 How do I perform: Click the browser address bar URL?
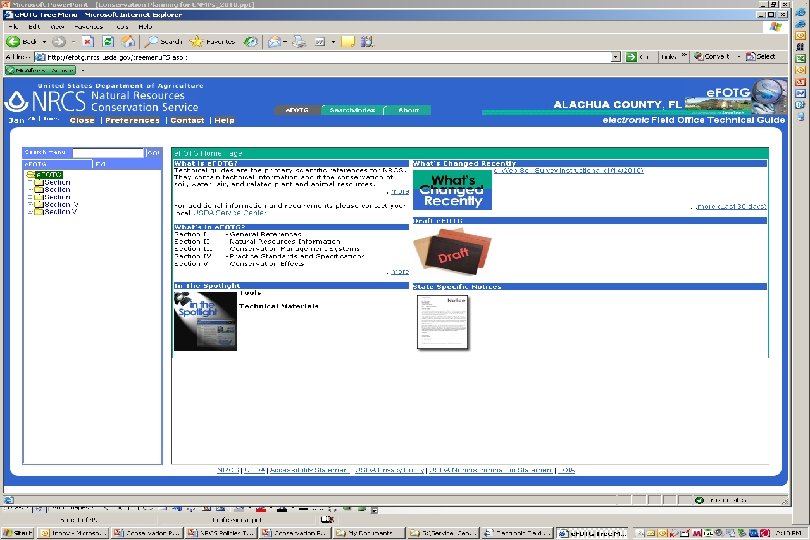pyautogui.click(x=118, y=57)
